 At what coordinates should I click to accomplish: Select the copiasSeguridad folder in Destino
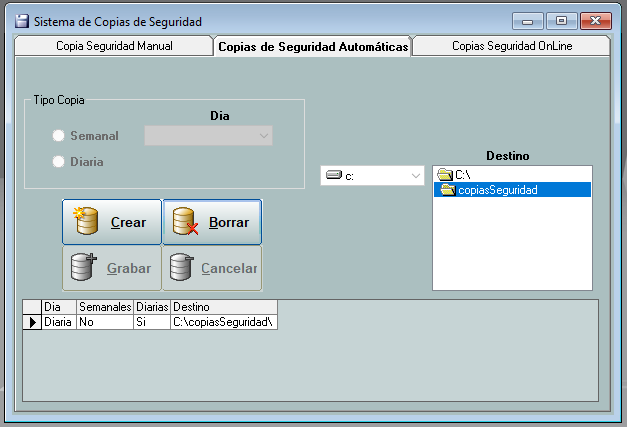tap(512, 190)
